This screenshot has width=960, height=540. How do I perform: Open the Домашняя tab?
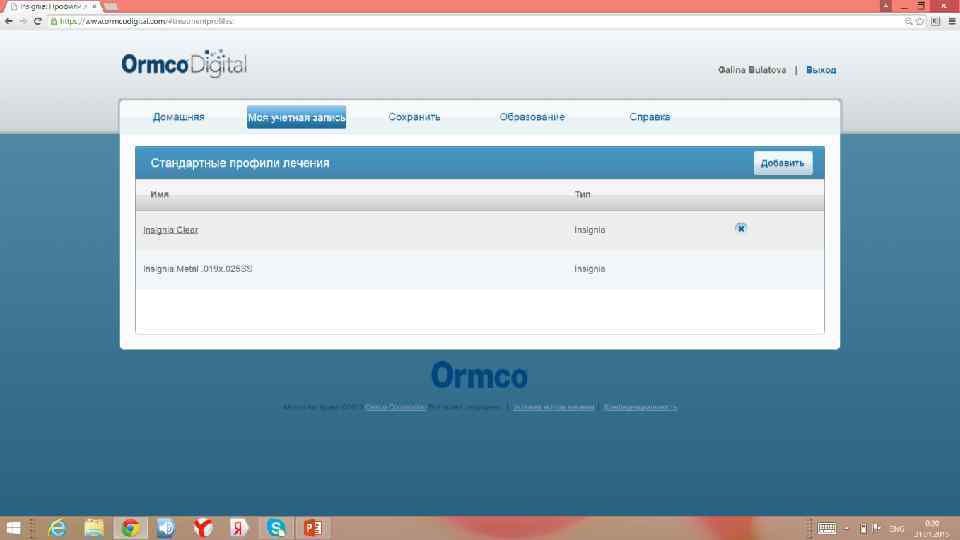coord(178,117)
